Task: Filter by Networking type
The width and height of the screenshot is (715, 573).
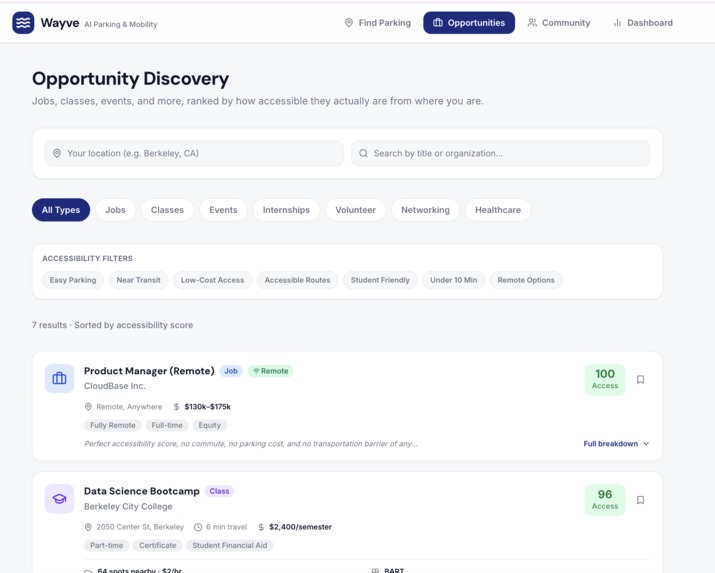Action: [425, 210]
